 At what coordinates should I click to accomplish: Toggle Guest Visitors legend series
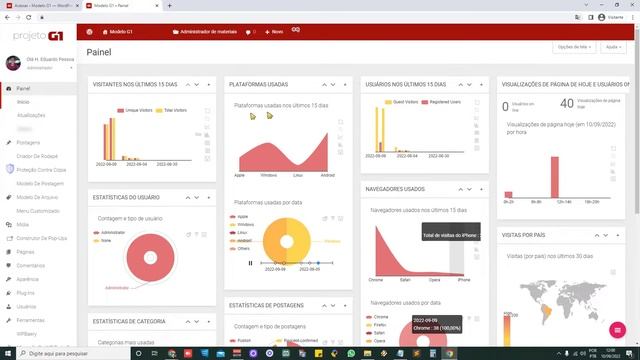pos(402,102)
